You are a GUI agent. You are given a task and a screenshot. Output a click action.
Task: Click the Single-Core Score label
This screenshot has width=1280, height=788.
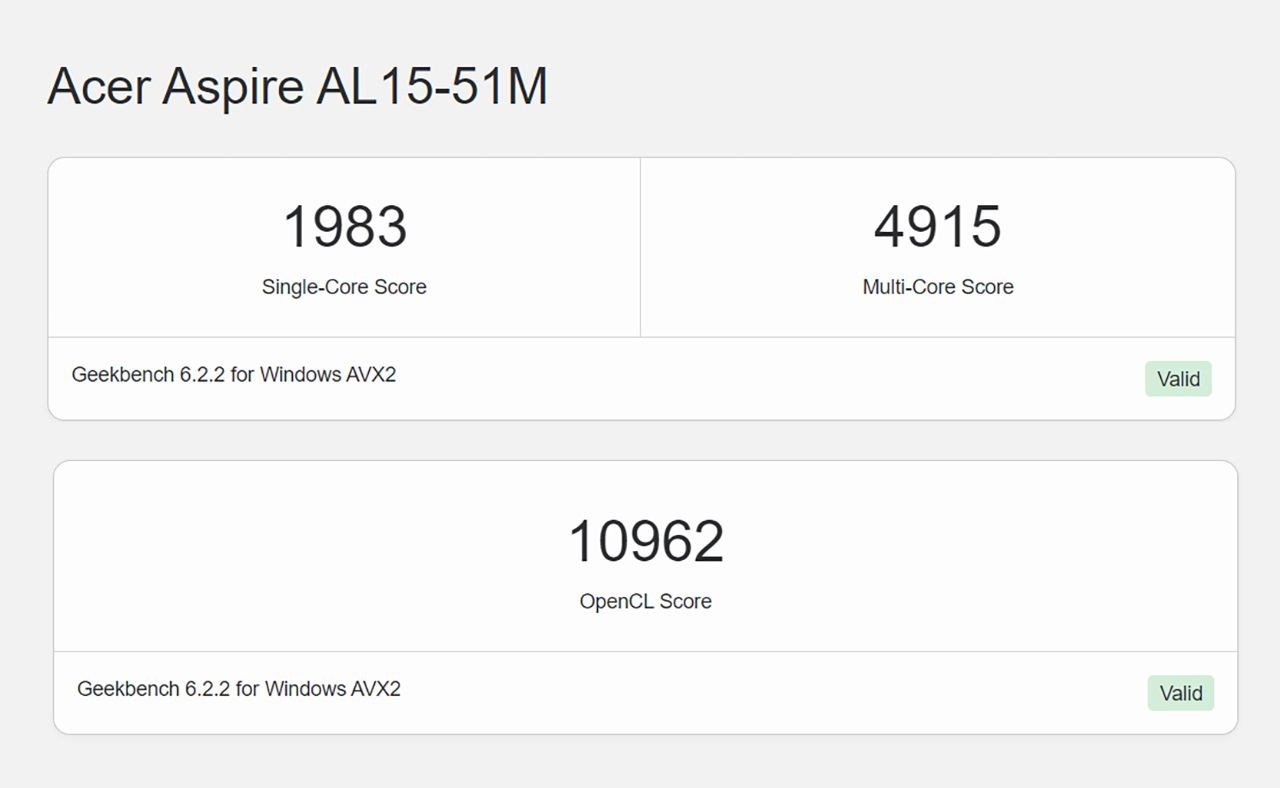click(x=344, y=287)
